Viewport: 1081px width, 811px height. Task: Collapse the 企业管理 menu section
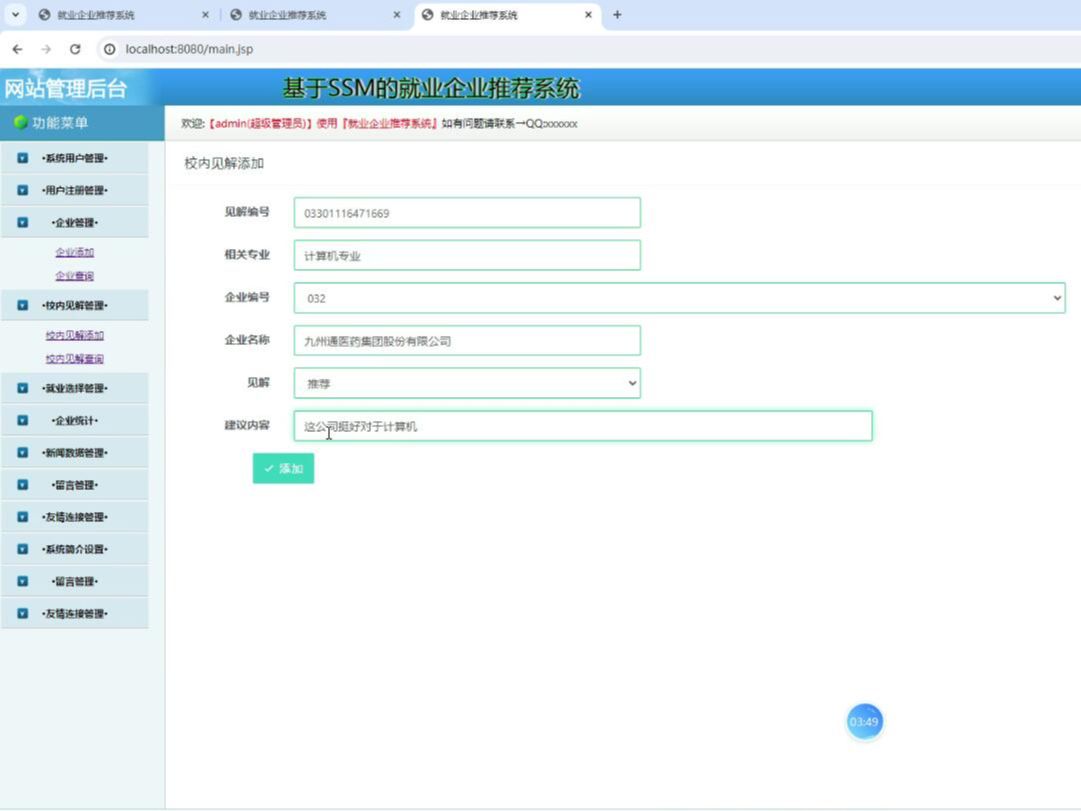pos(74,222)
